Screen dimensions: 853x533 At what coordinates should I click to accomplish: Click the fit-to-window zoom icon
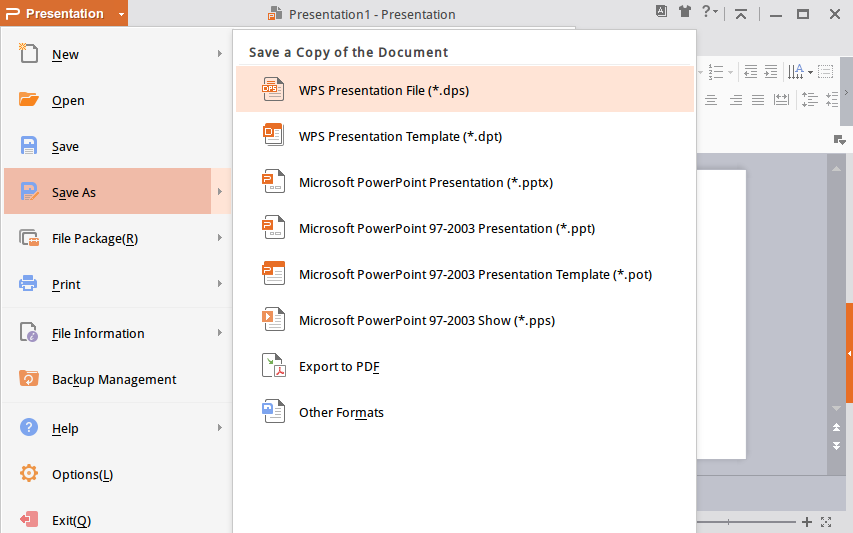[x=826, y=522]
